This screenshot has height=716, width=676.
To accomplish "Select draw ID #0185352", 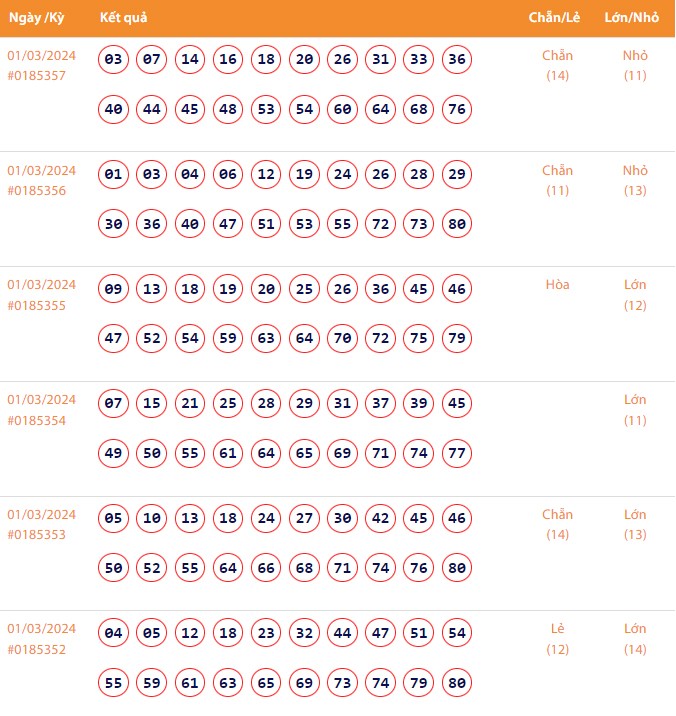I will (37, 649).
